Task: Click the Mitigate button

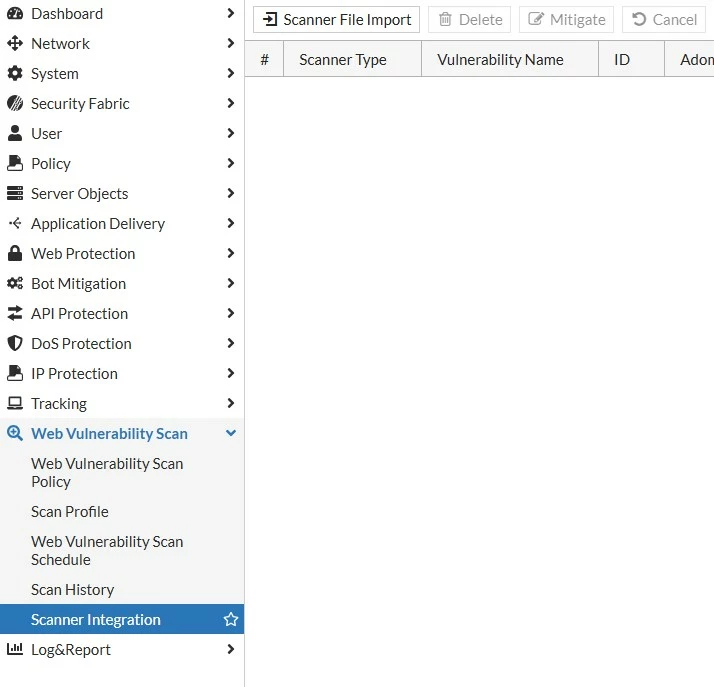Action: point(566,20)
